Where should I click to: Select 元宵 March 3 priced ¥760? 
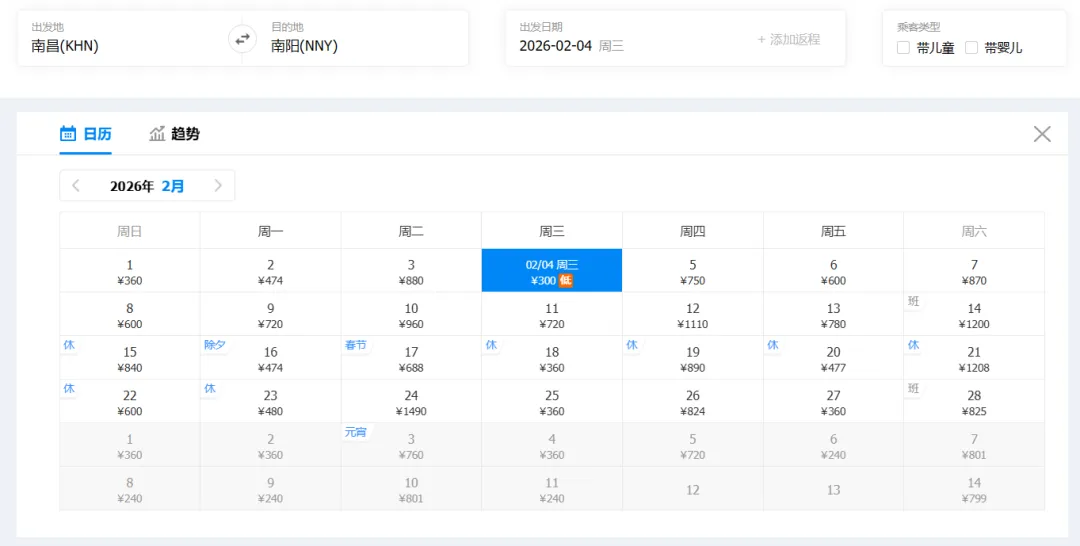pos(411,445)
